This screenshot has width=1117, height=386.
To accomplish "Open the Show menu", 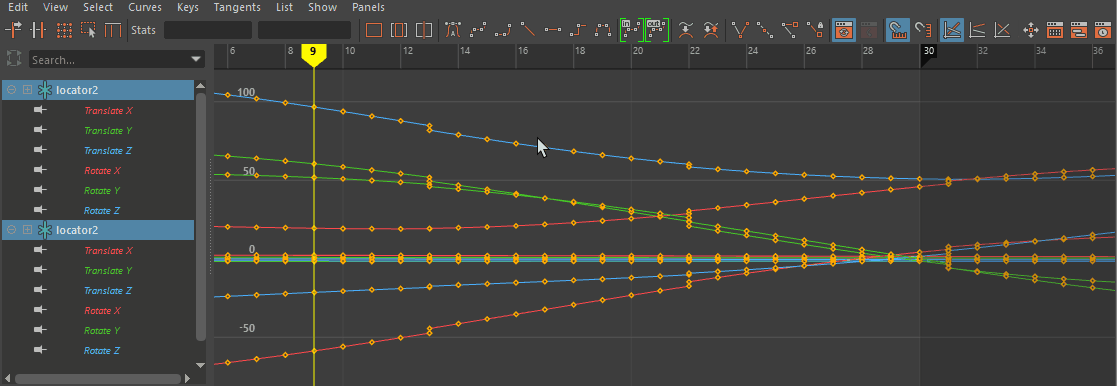I will click(x=323, y=7).
